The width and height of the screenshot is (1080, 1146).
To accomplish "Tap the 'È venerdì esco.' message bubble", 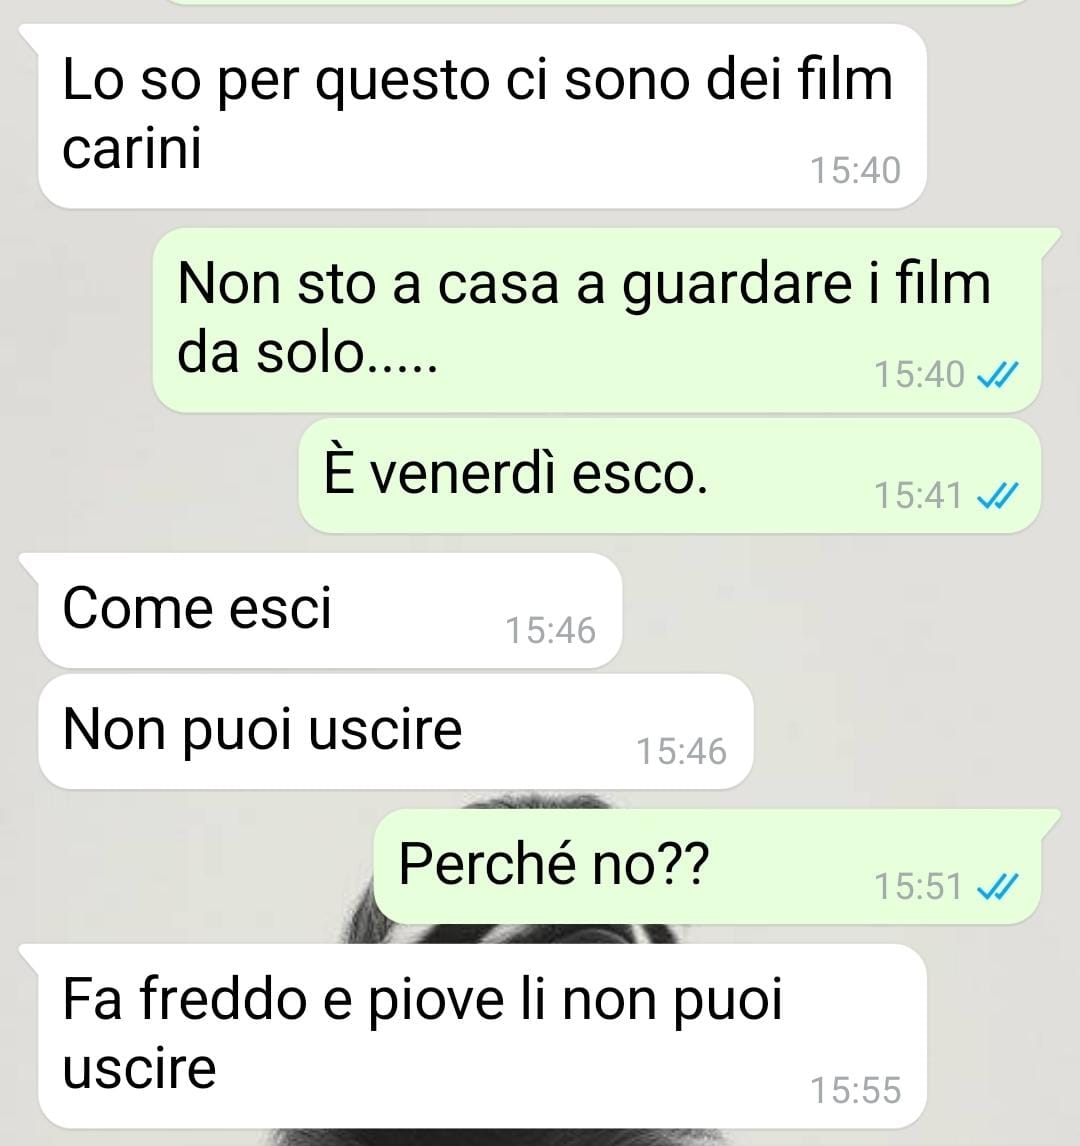I will [x=669, y=476].
